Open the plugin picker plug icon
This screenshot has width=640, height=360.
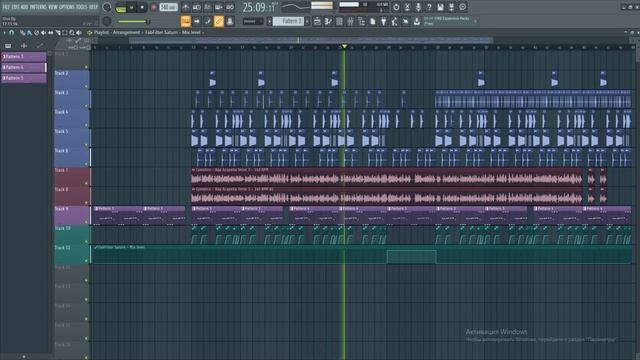pyautogui.click(x=383, y=22)
